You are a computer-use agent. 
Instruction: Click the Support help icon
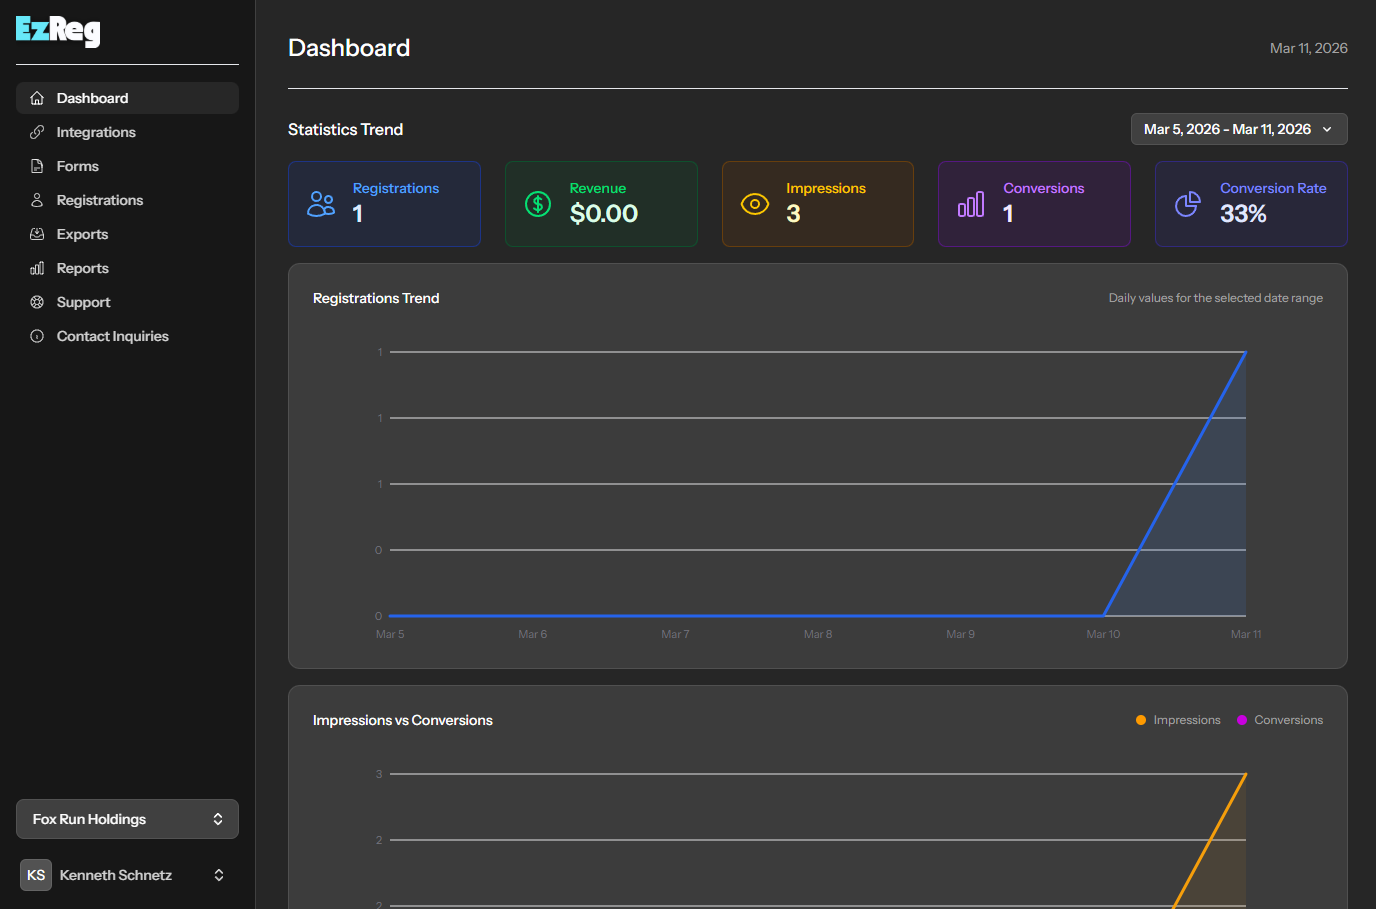point(37,302)
